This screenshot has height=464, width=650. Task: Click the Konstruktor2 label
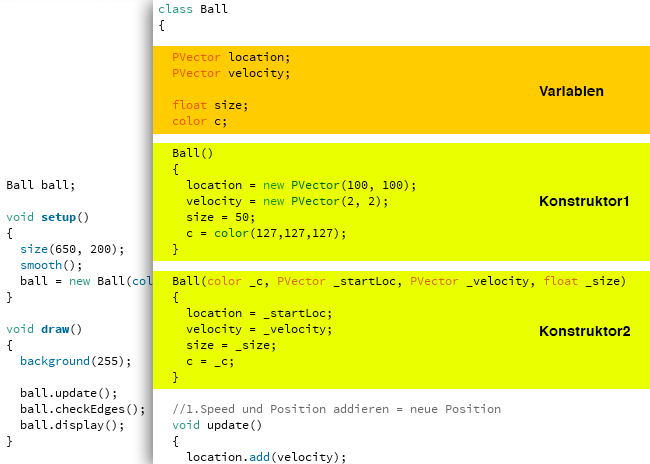click(x=584, y=331)
